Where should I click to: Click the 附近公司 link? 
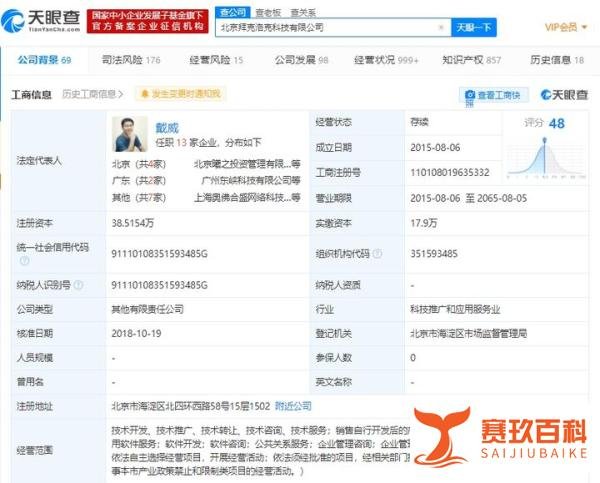[x=293, y=406]
